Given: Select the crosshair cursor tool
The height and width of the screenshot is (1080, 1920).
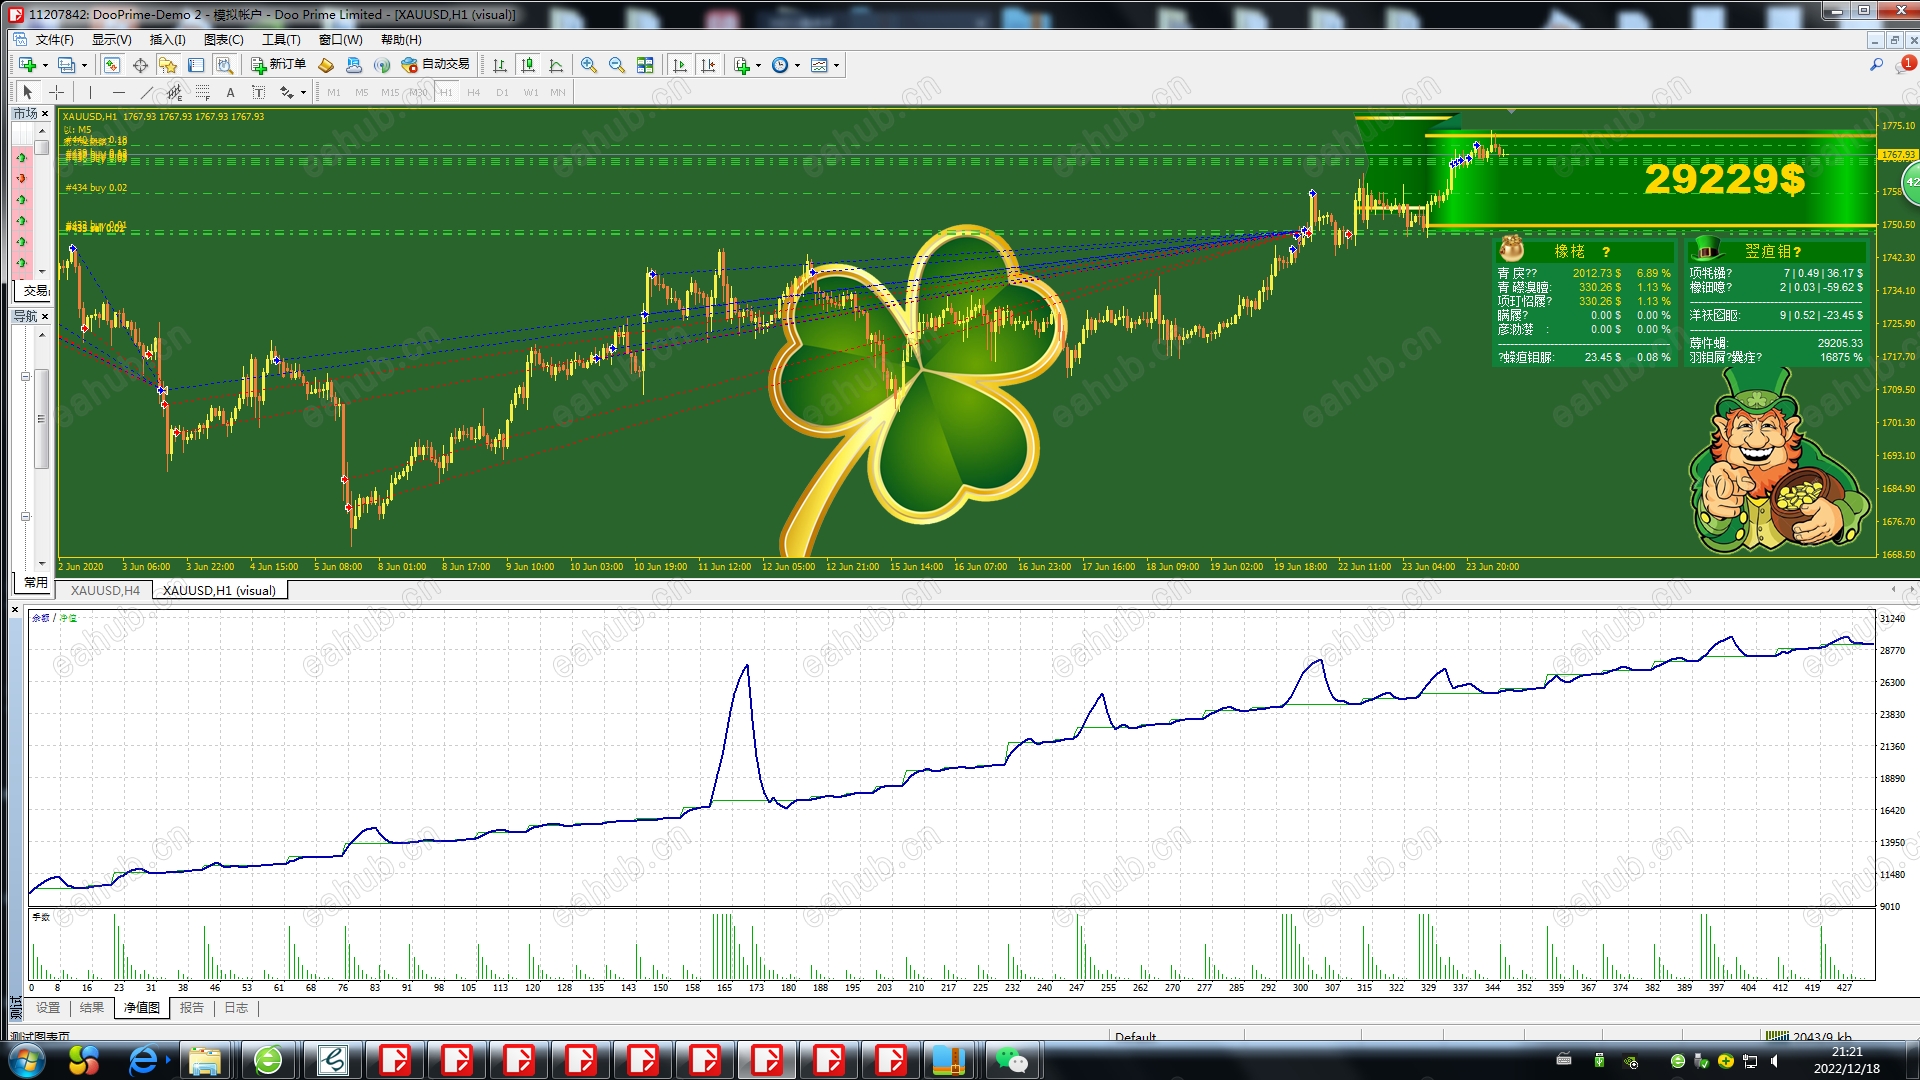Looking at the screenshot, I should [x=57, y=92].
